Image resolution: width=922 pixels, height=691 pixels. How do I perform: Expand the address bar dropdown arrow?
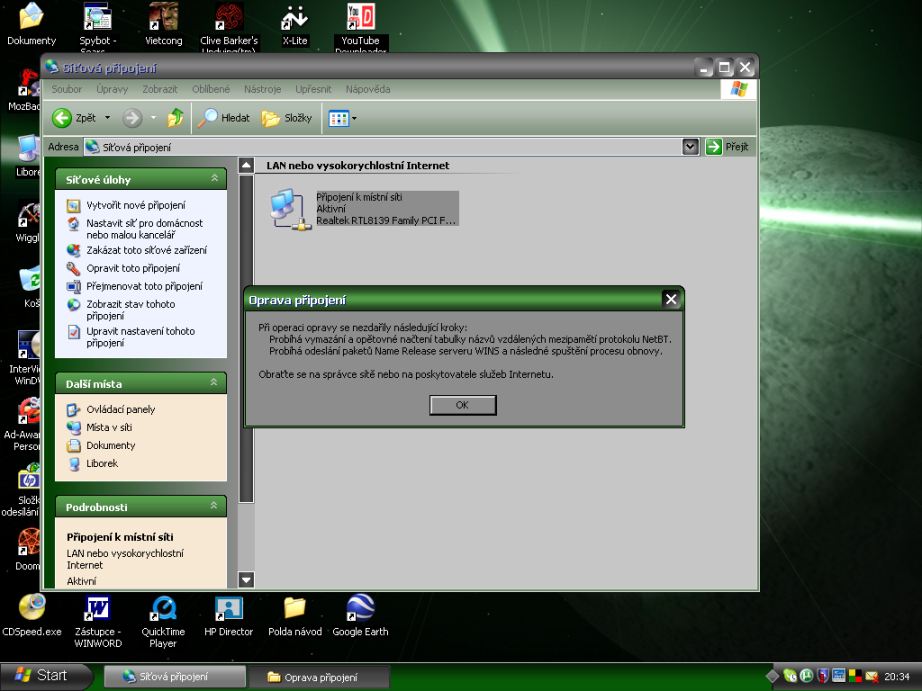click(690, 147)
